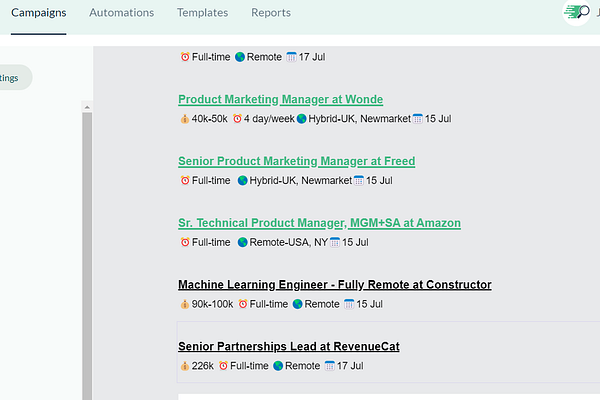This screenshot has width=600, height=400.
Task: Click globe icon in Wonde job row
Action: pos(302,119)
